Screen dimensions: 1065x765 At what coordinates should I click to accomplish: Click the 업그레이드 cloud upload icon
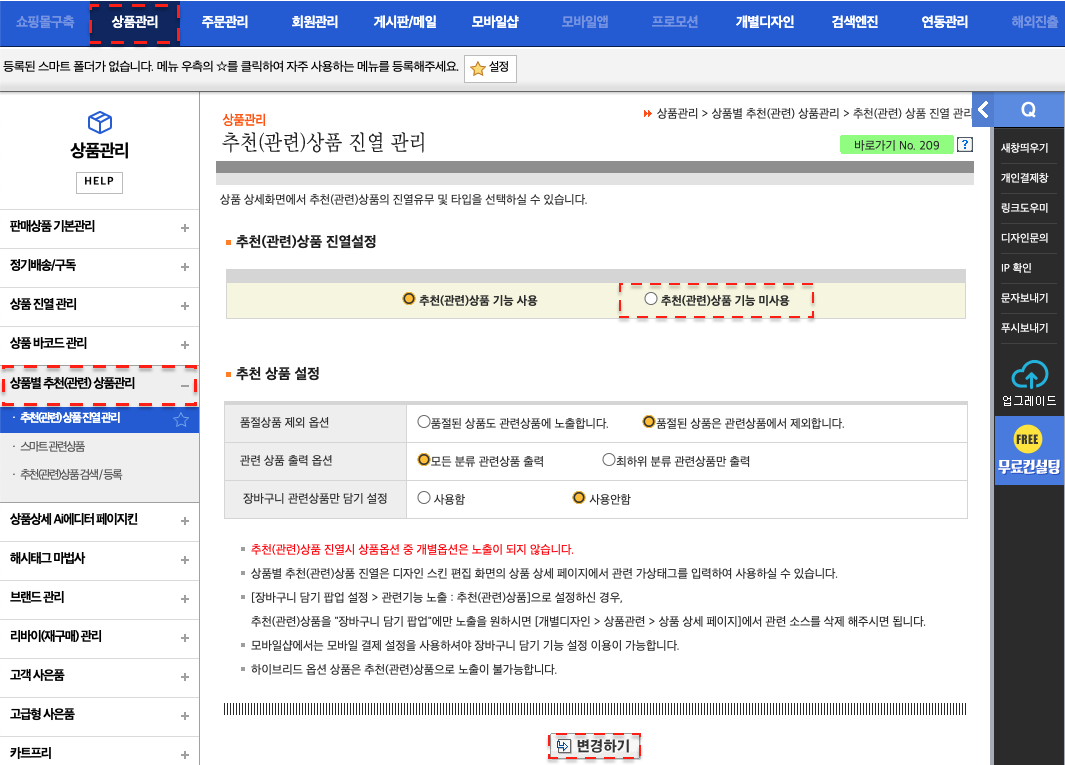(x=1029, y=376)
